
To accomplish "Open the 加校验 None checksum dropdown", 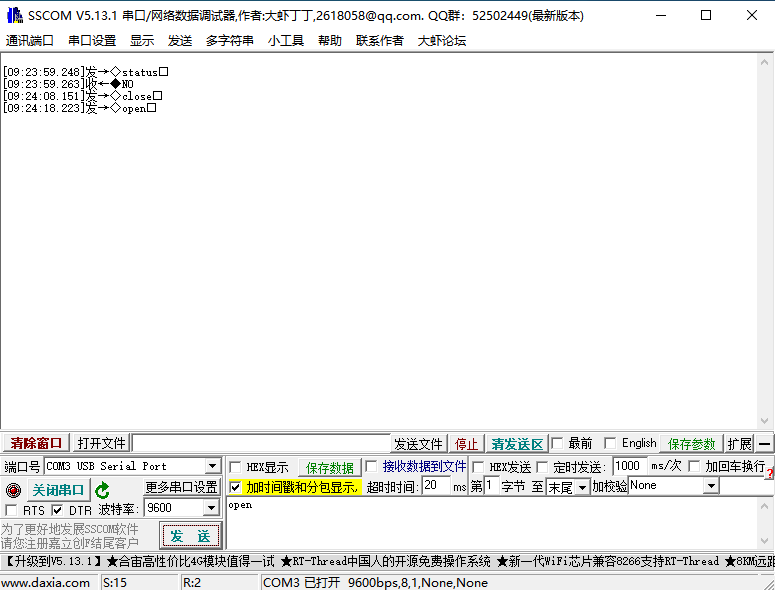I will click(711, 486).
